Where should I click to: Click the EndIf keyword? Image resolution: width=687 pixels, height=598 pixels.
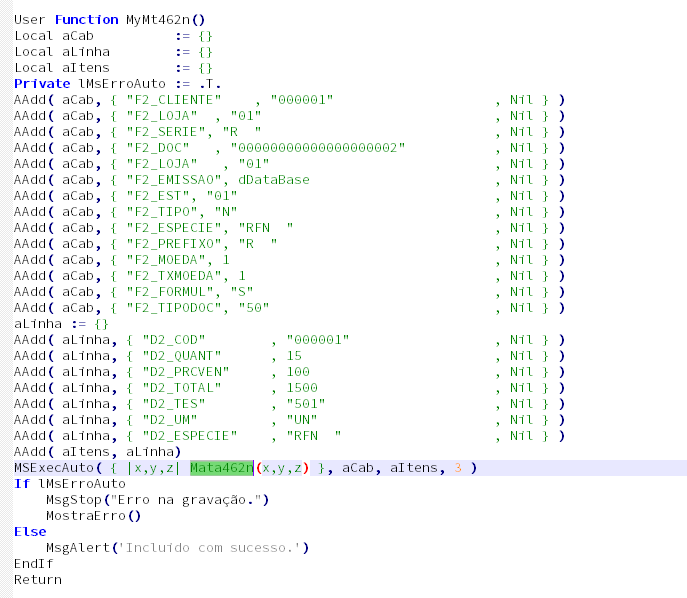pos(34,564)
